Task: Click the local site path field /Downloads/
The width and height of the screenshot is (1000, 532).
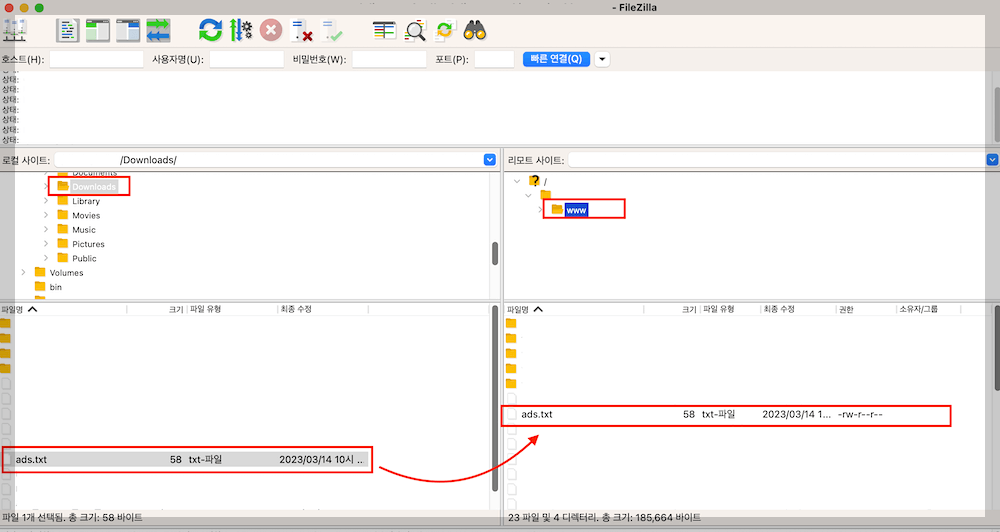Action: (x=268, y=159)
